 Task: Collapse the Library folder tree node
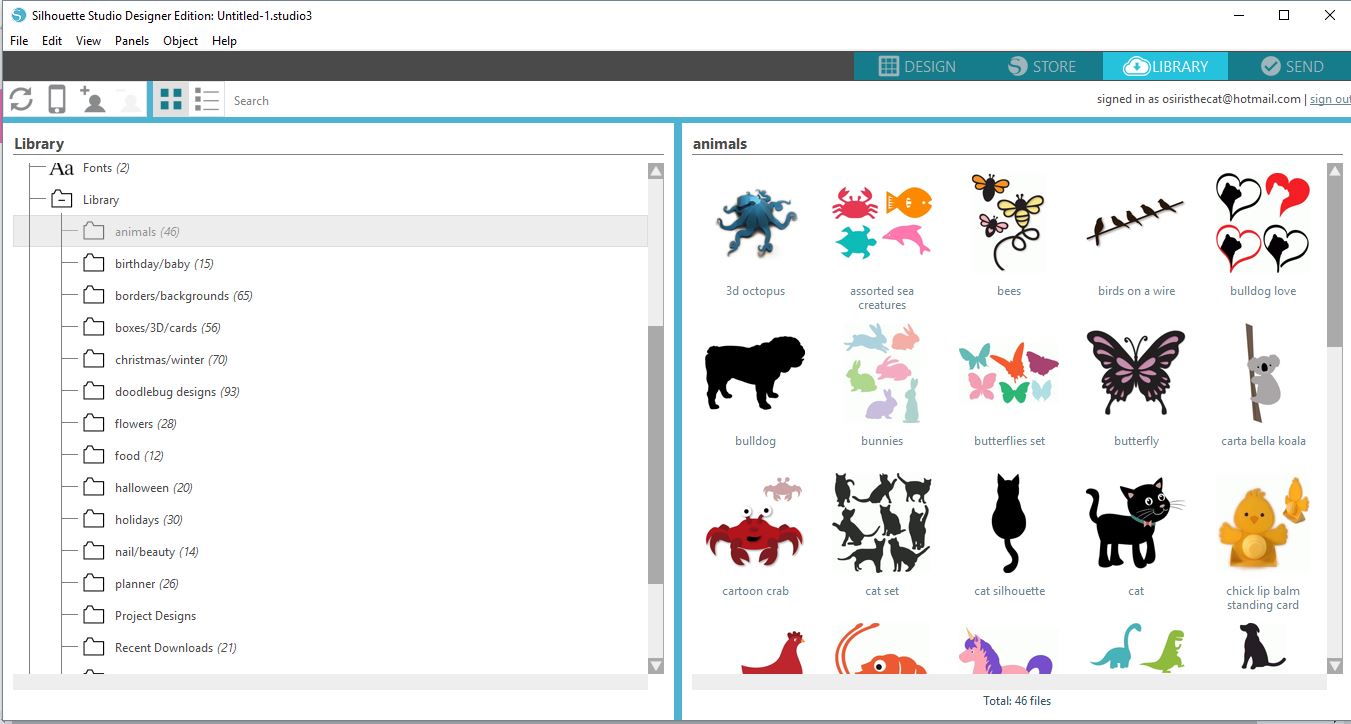61,199
